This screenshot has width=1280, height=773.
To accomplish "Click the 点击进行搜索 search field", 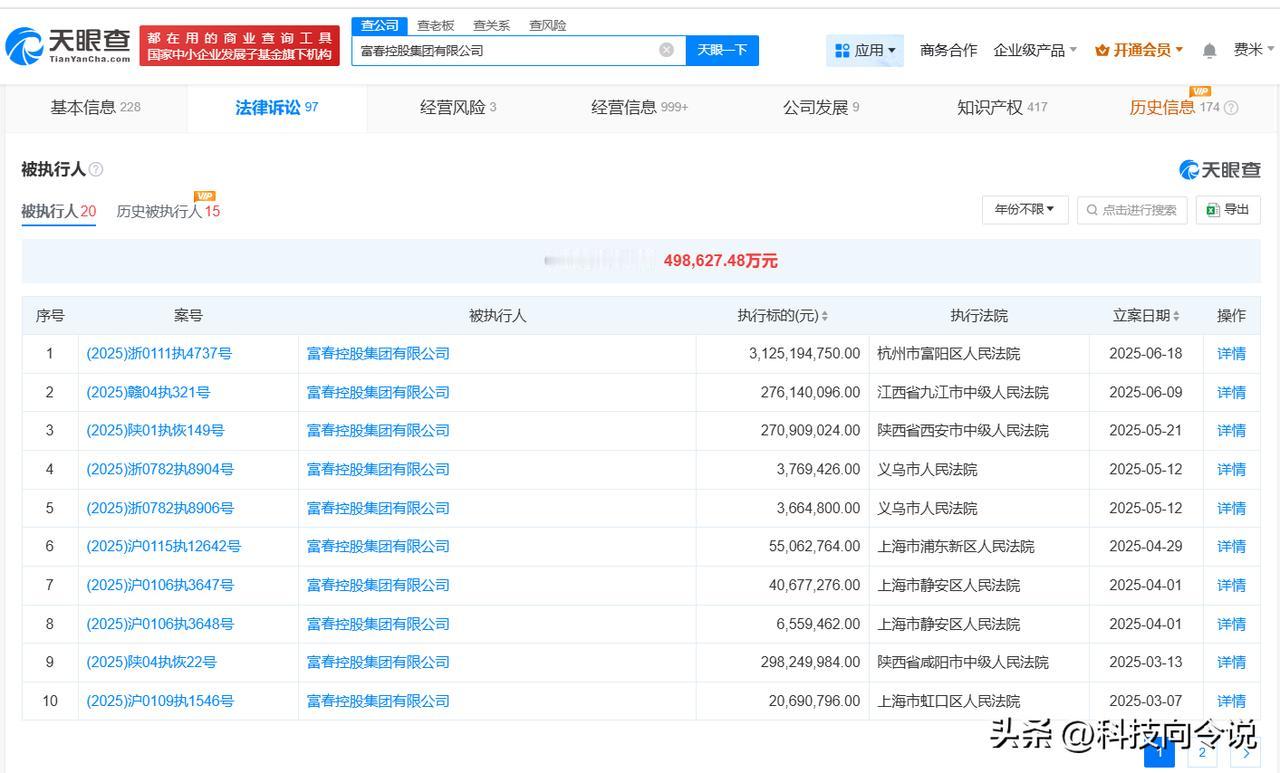I will 1132,210.
